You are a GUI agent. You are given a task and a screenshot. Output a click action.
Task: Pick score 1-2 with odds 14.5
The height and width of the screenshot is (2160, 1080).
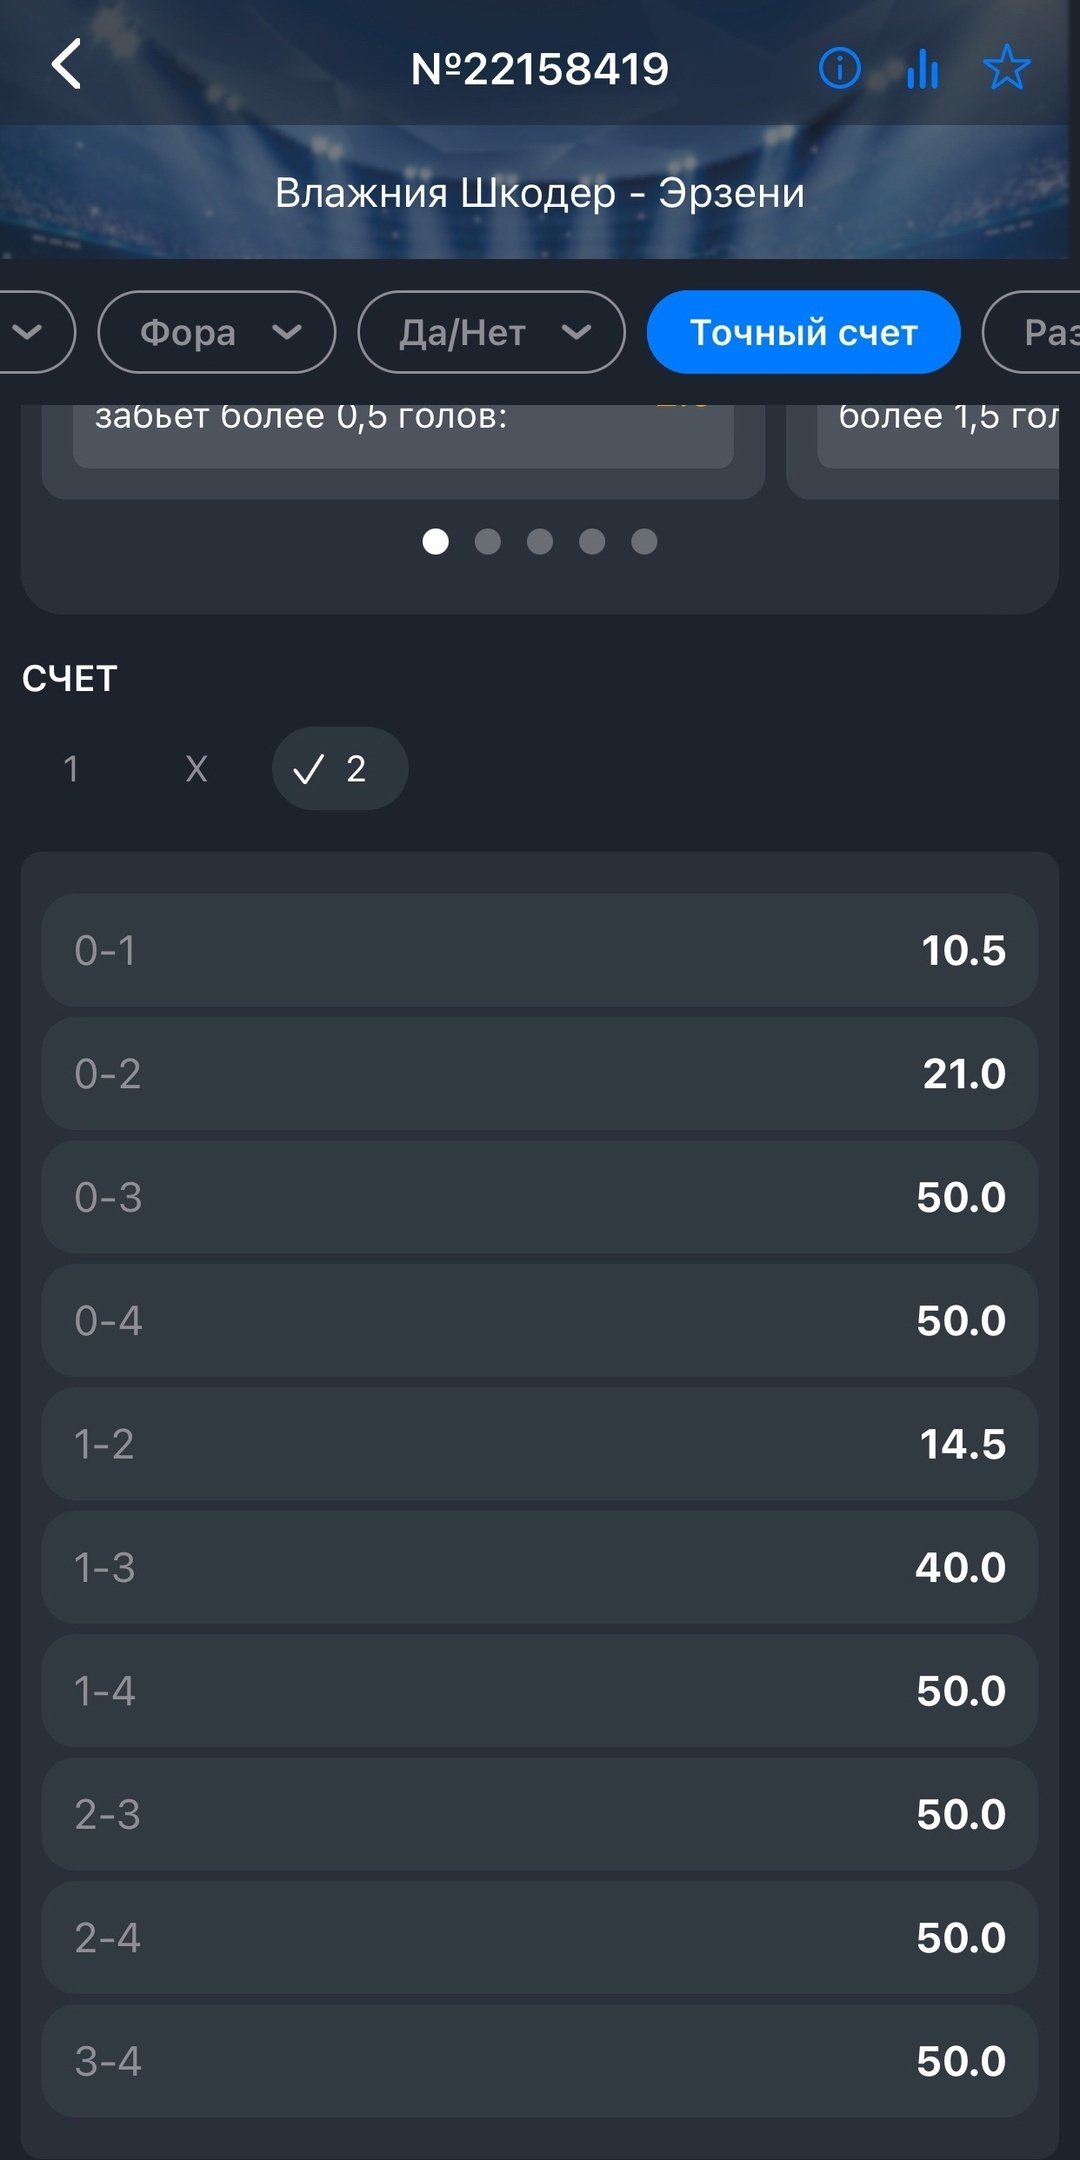(x=539, y=1444)
